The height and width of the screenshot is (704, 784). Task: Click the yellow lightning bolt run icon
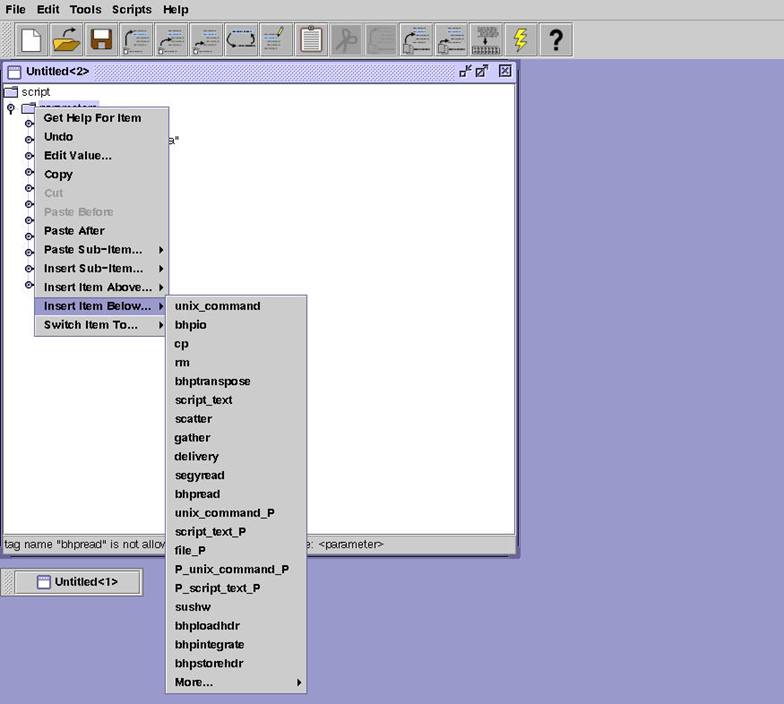521,40
